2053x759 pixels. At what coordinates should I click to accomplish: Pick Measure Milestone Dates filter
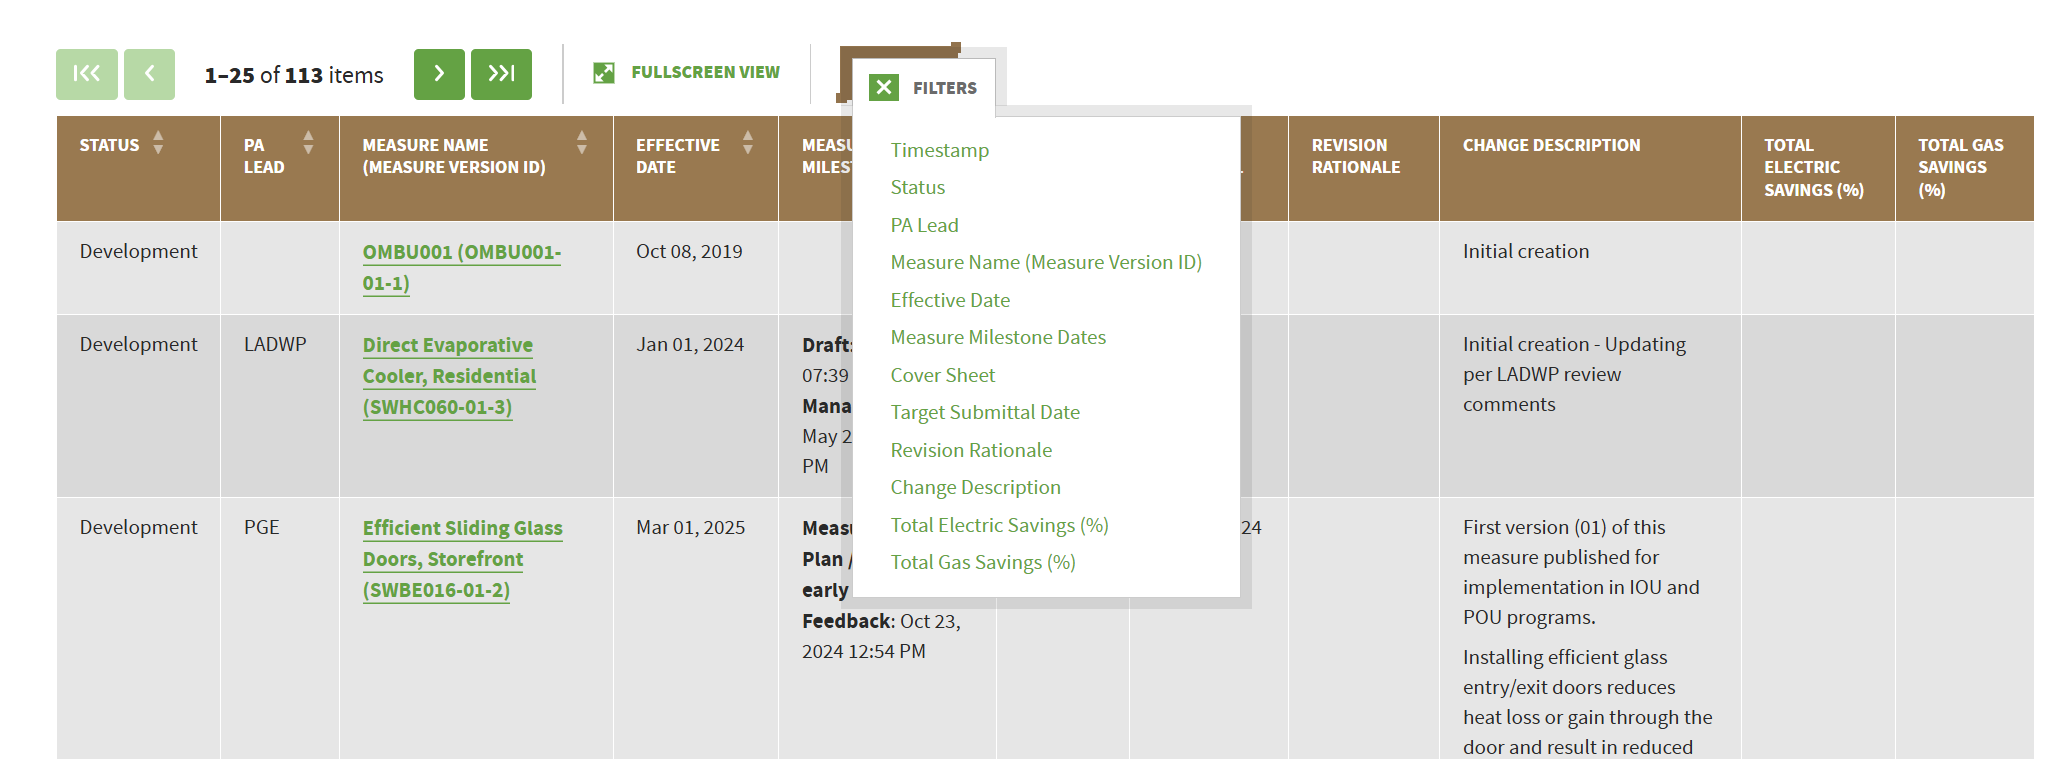pos(998,337)
